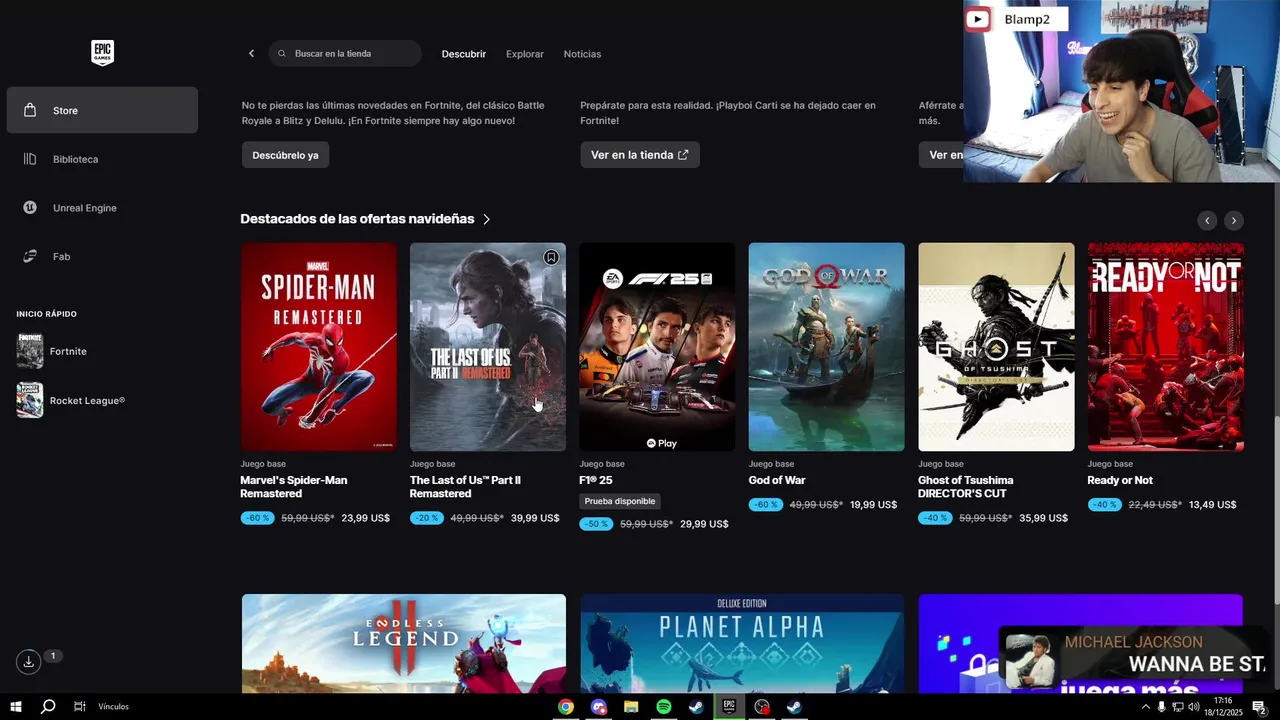Open Discord from the taskbar
This screenshot has width=1280, height=720.
point(599,707)
